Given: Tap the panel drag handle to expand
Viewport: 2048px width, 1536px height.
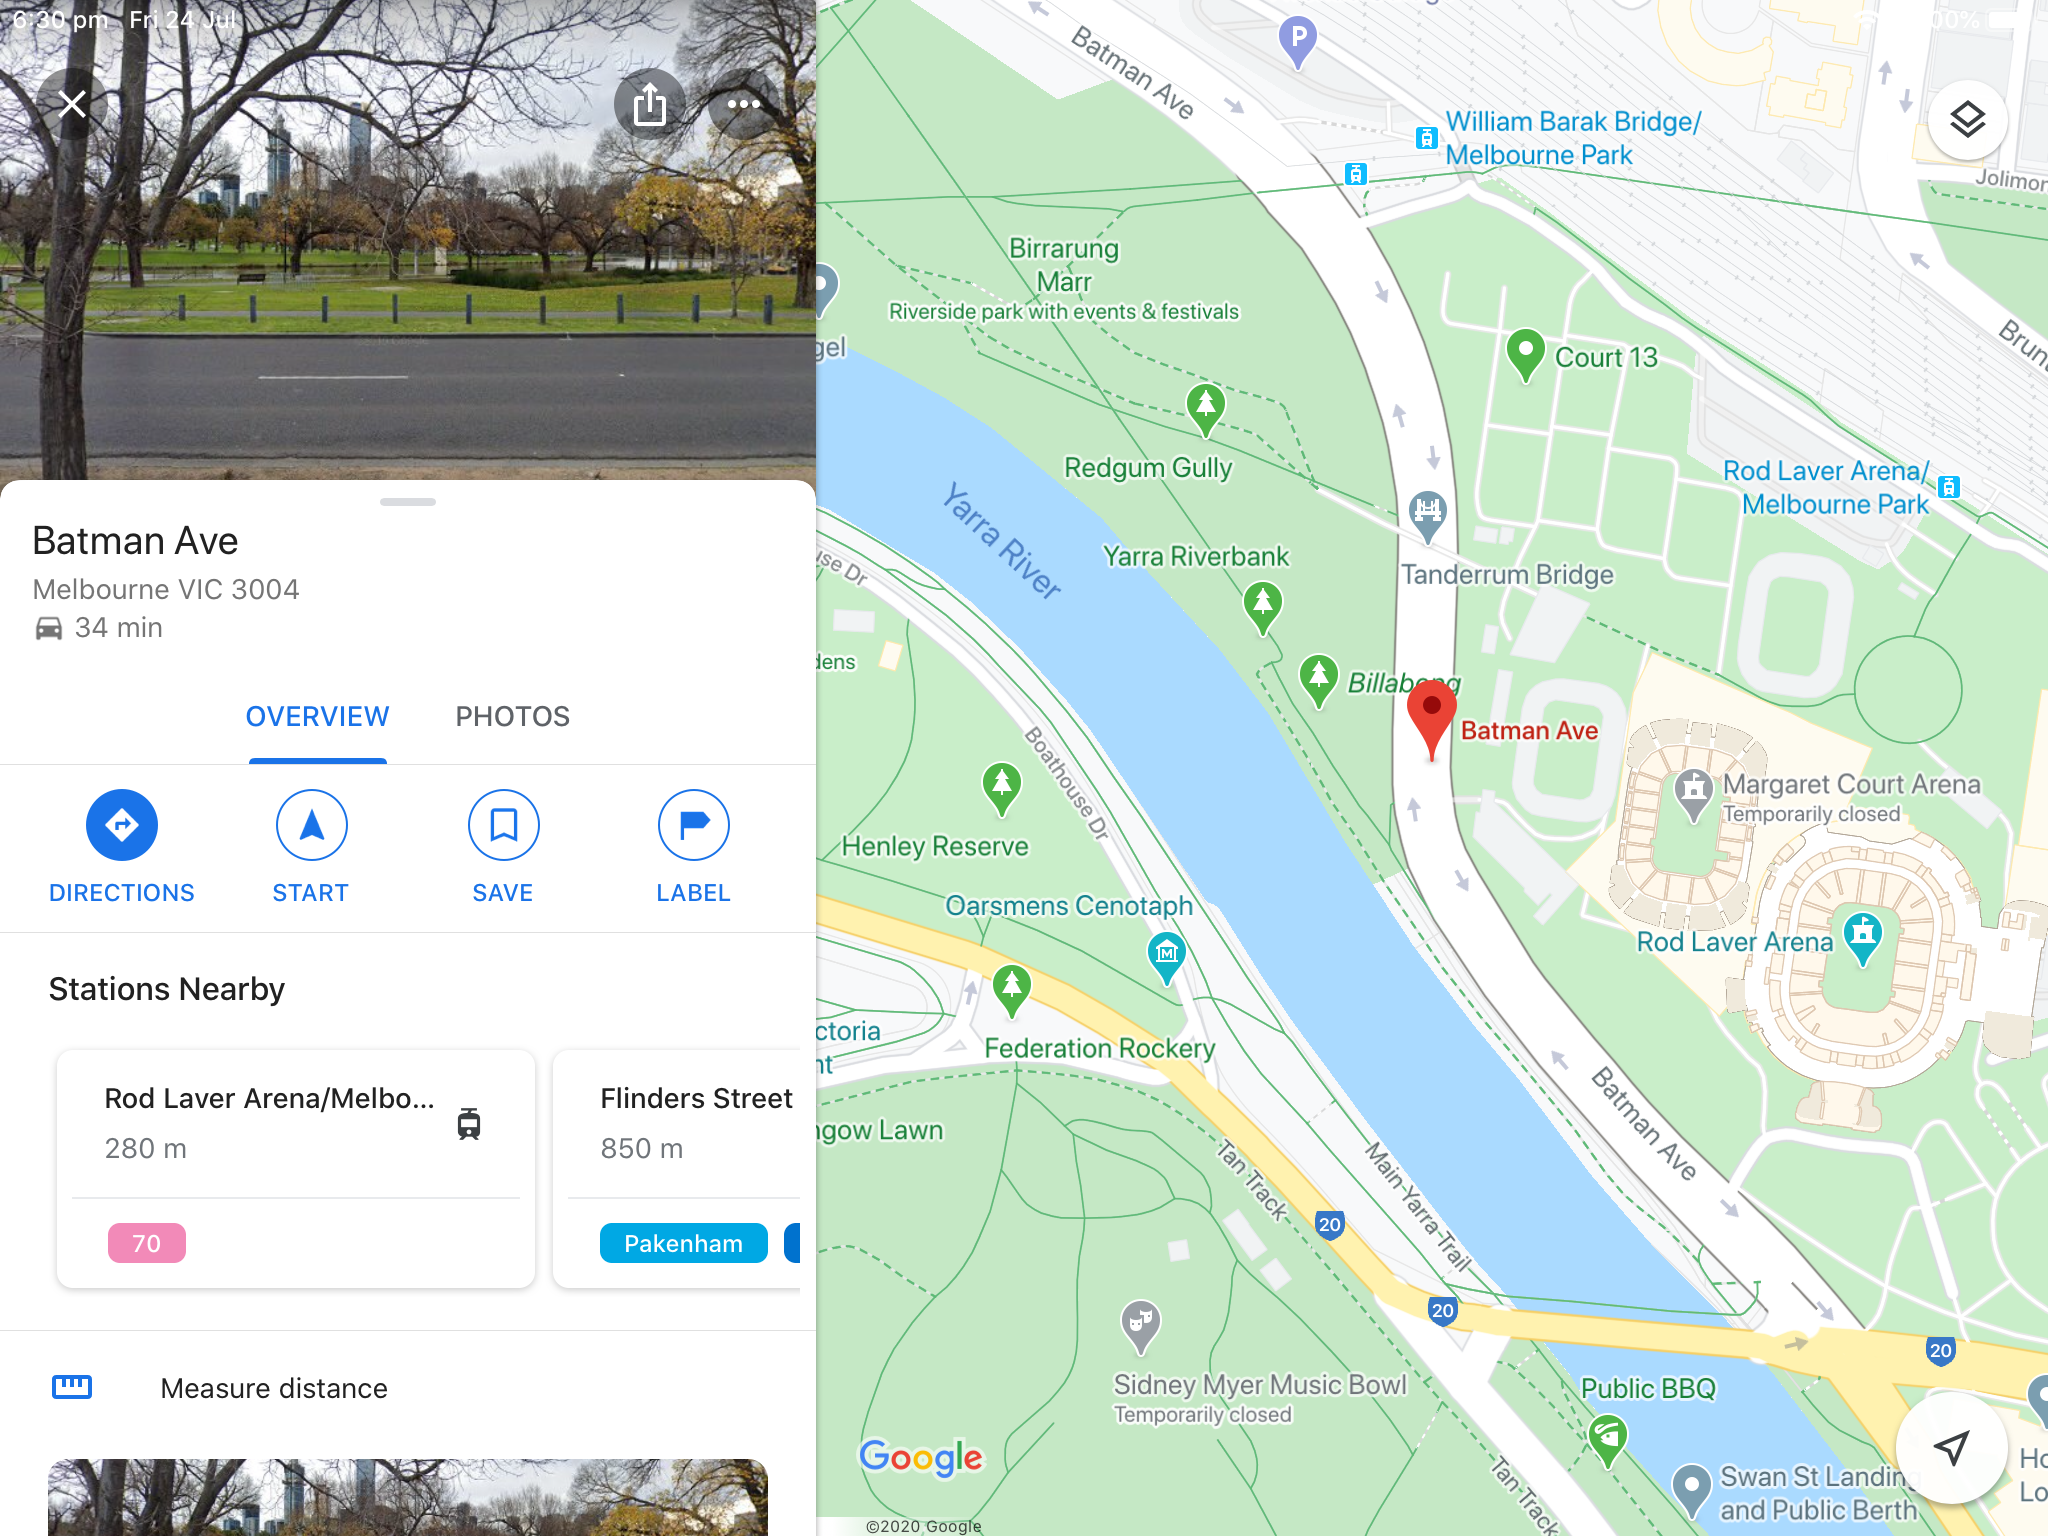Looking at the screenshot, I should (408, 502).
